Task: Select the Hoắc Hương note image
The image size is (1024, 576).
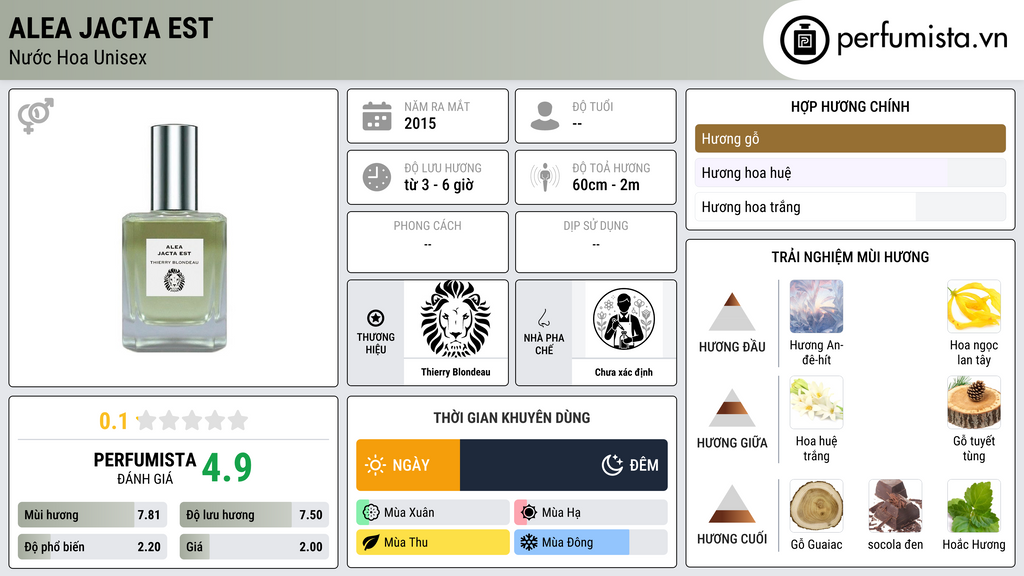Action: 974,506
